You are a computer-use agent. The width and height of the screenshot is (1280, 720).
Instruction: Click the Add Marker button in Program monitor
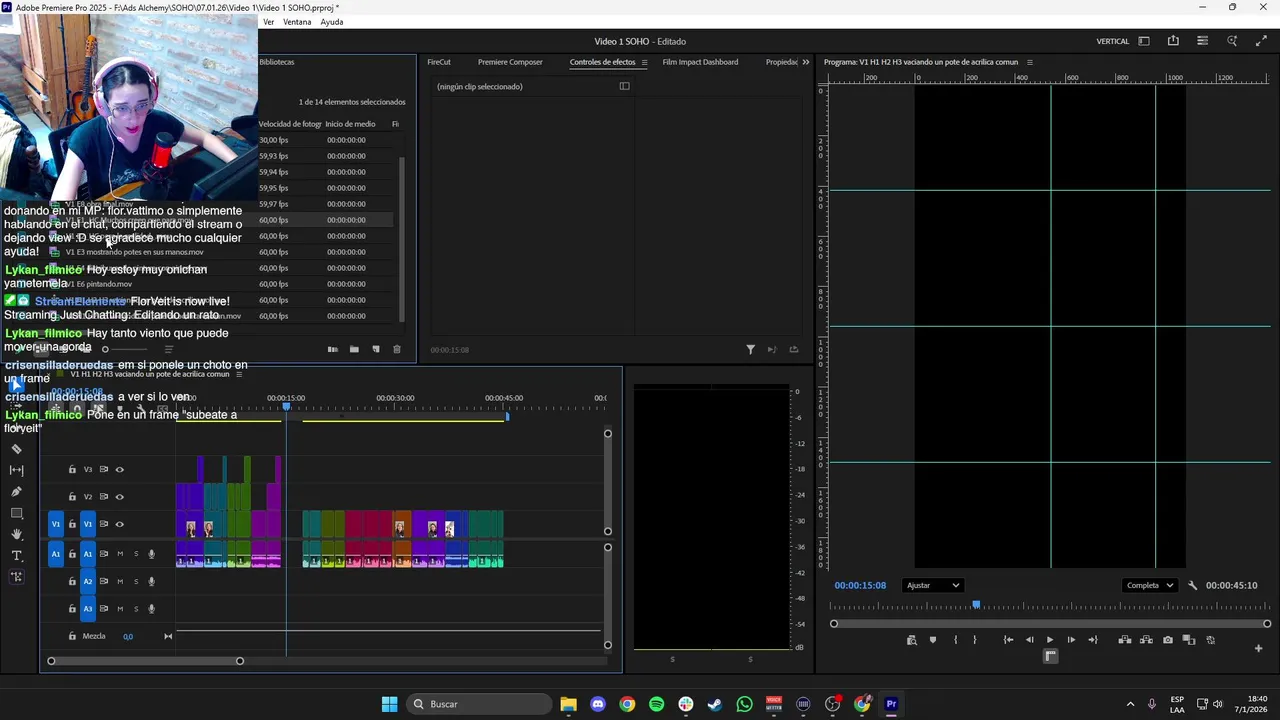(x=933, y=640)
